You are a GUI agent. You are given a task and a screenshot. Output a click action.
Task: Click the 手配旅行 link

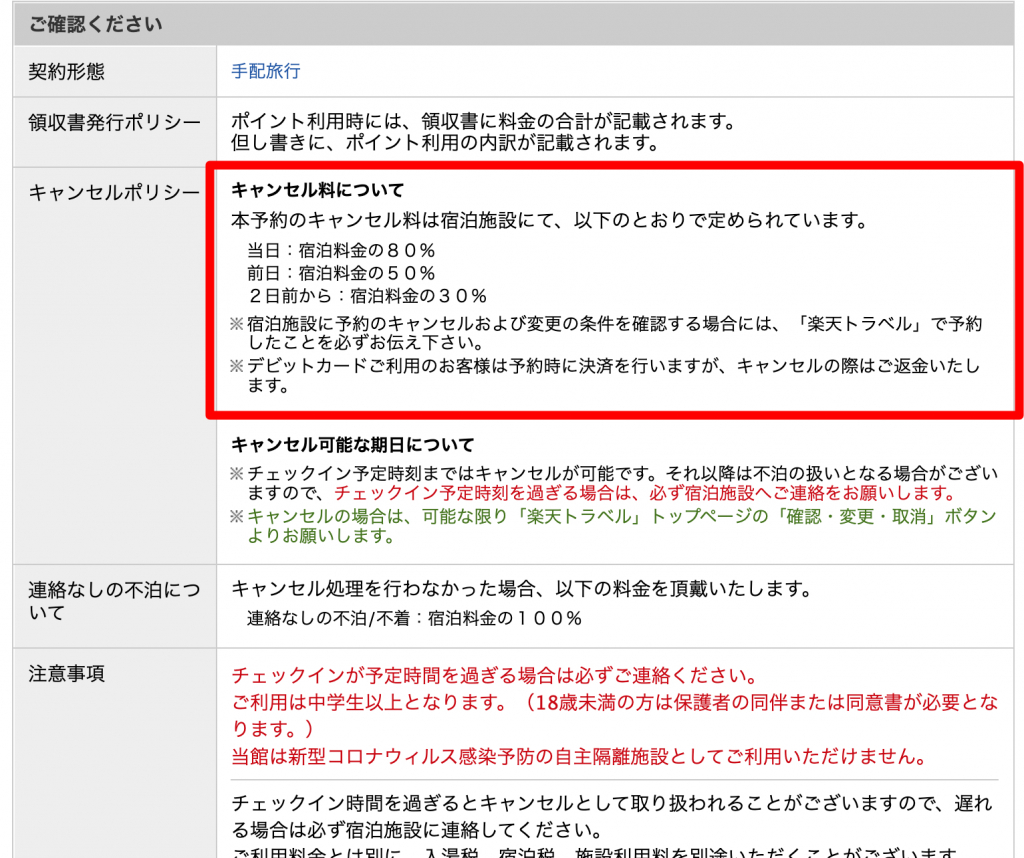point(265,71)
